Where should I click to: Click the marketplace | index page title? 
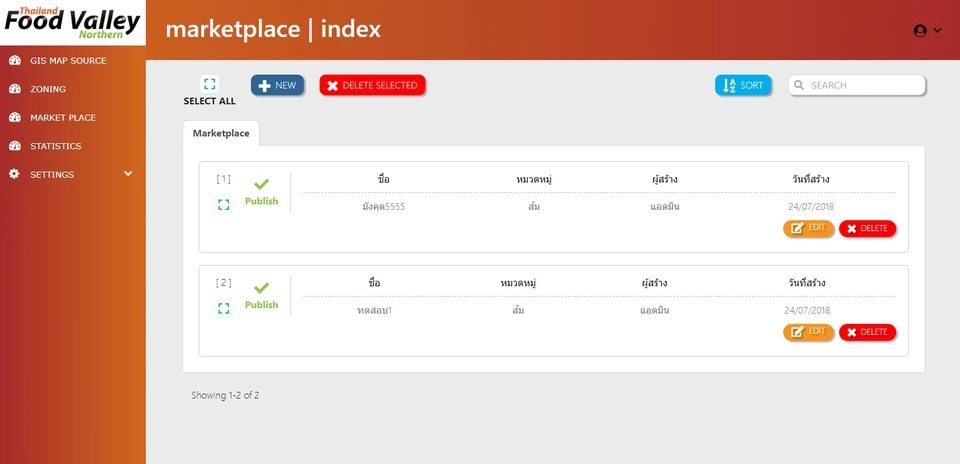pyautogui.click(x=273, y=29)
